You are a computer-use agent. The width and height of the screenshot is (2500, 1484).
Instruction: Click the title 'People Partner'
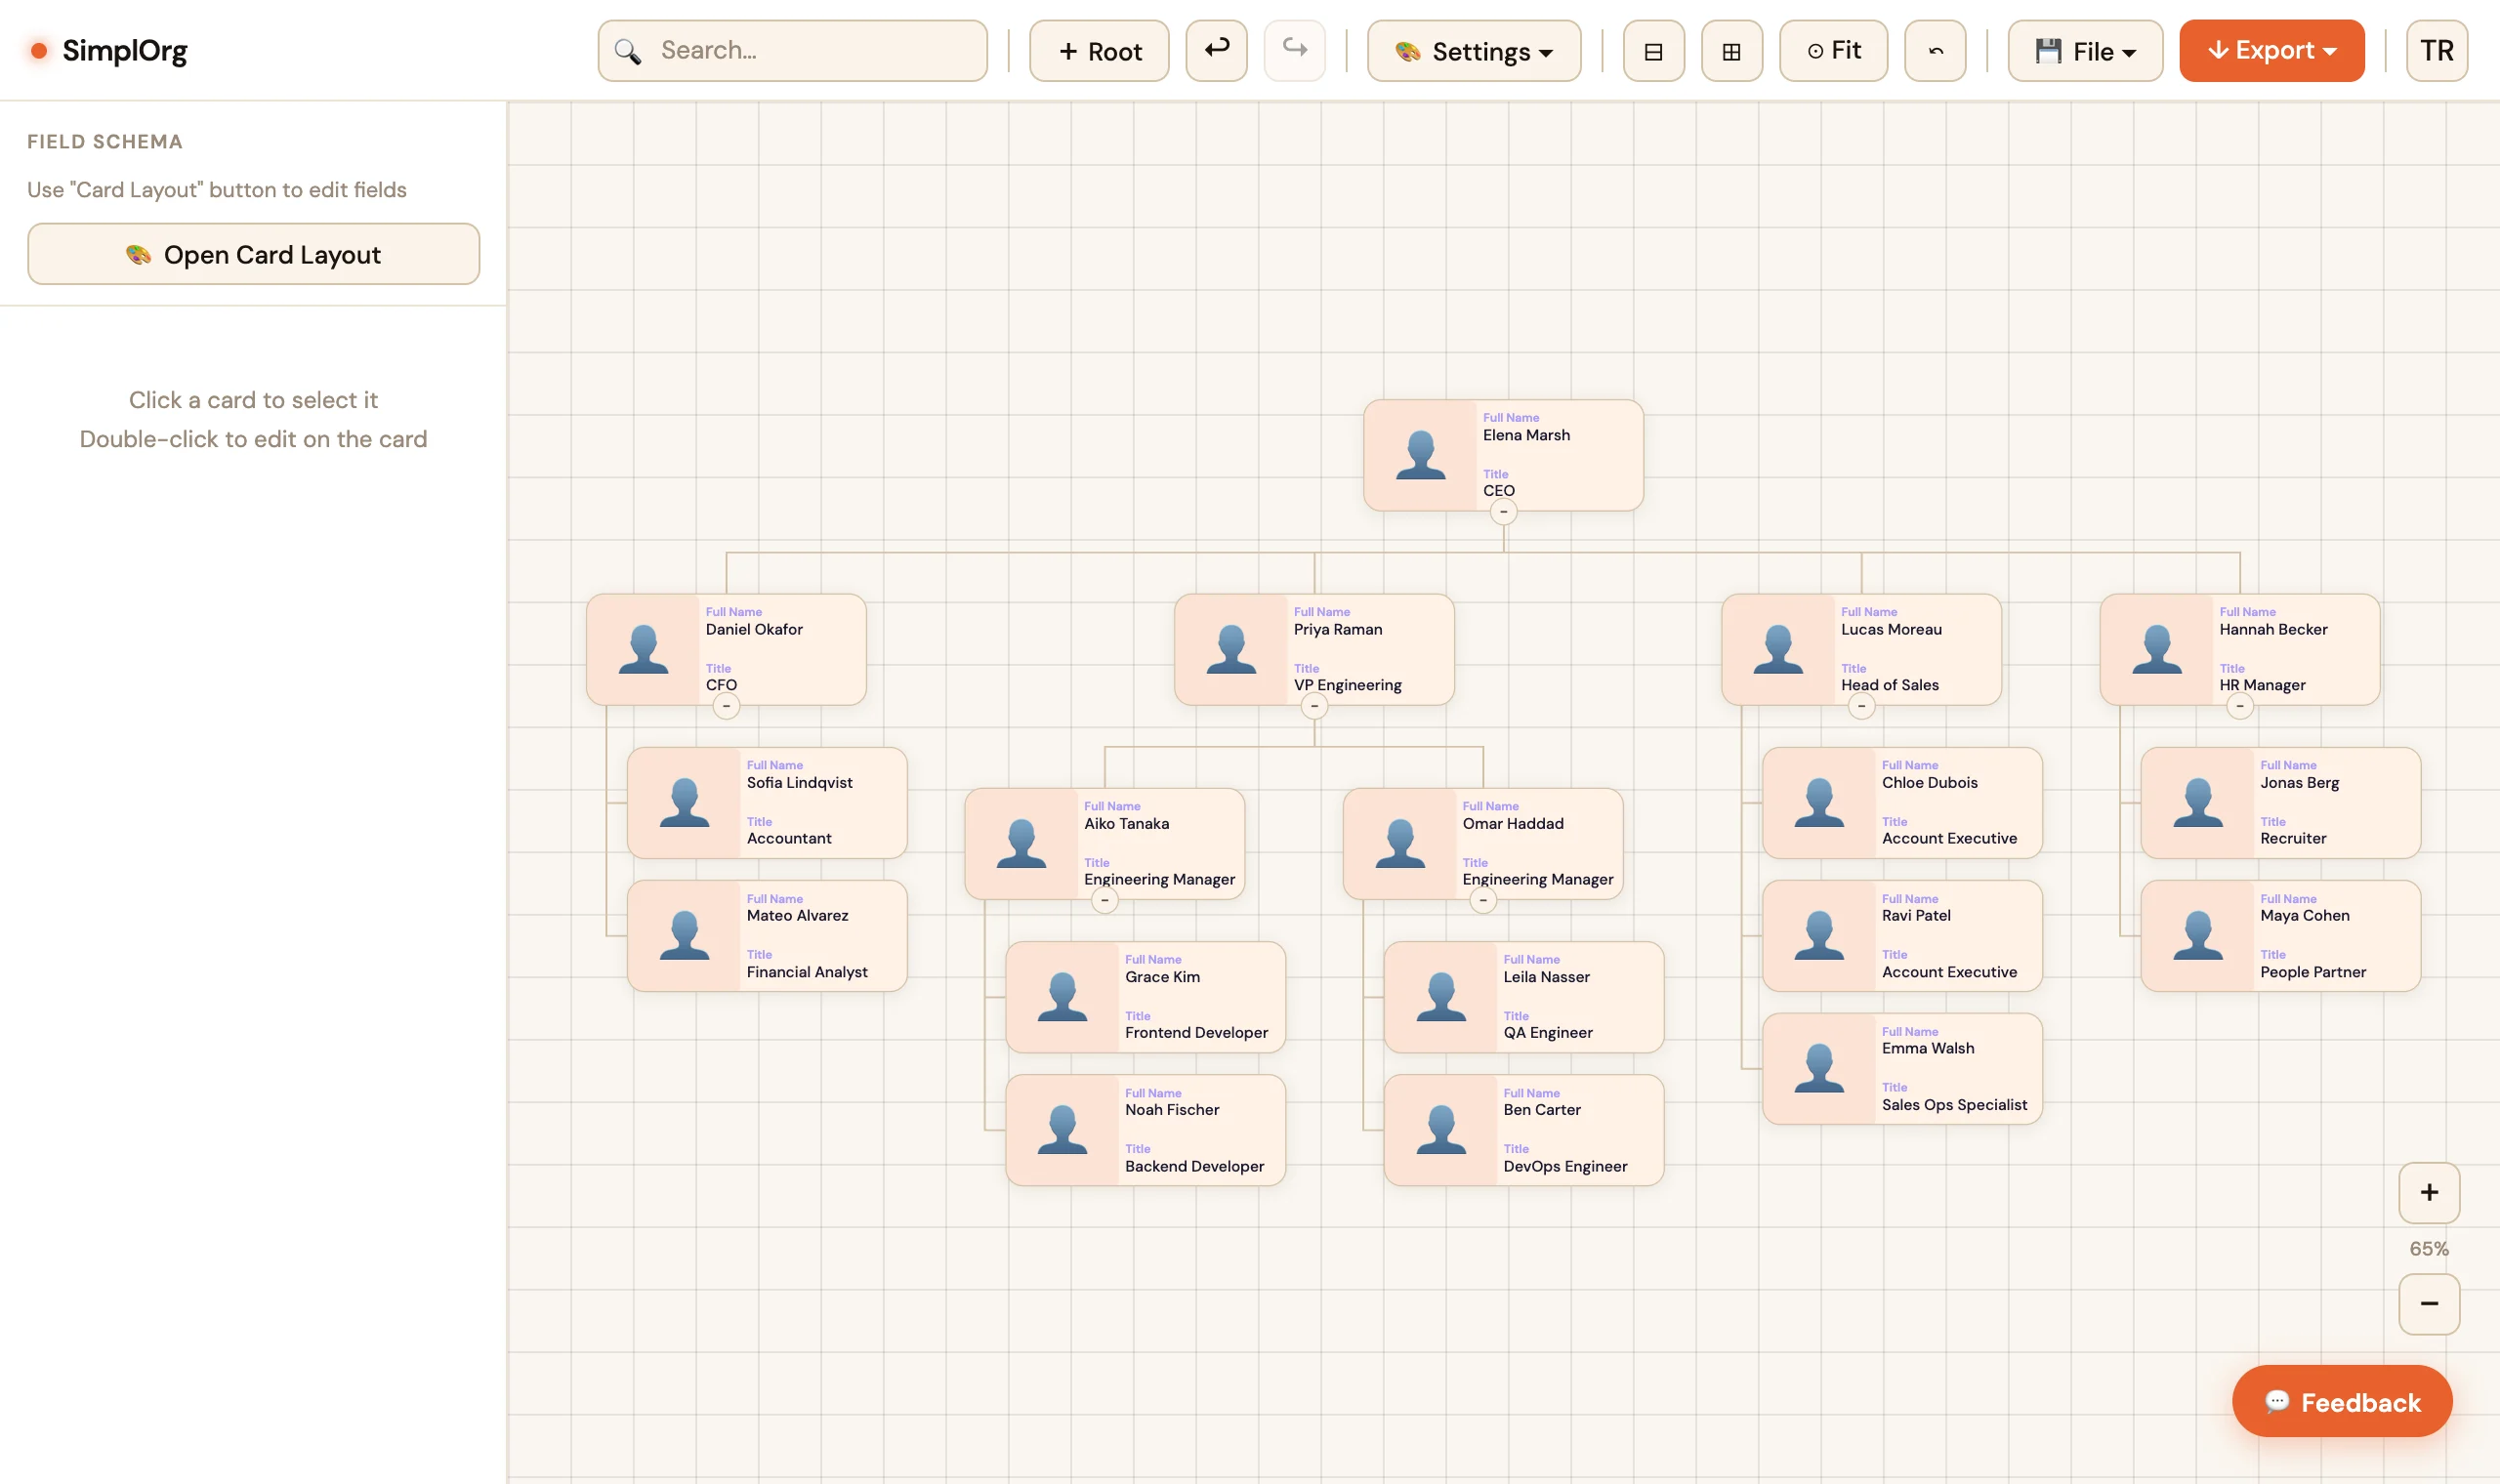pyautogui.click(x=2312, y=972)
